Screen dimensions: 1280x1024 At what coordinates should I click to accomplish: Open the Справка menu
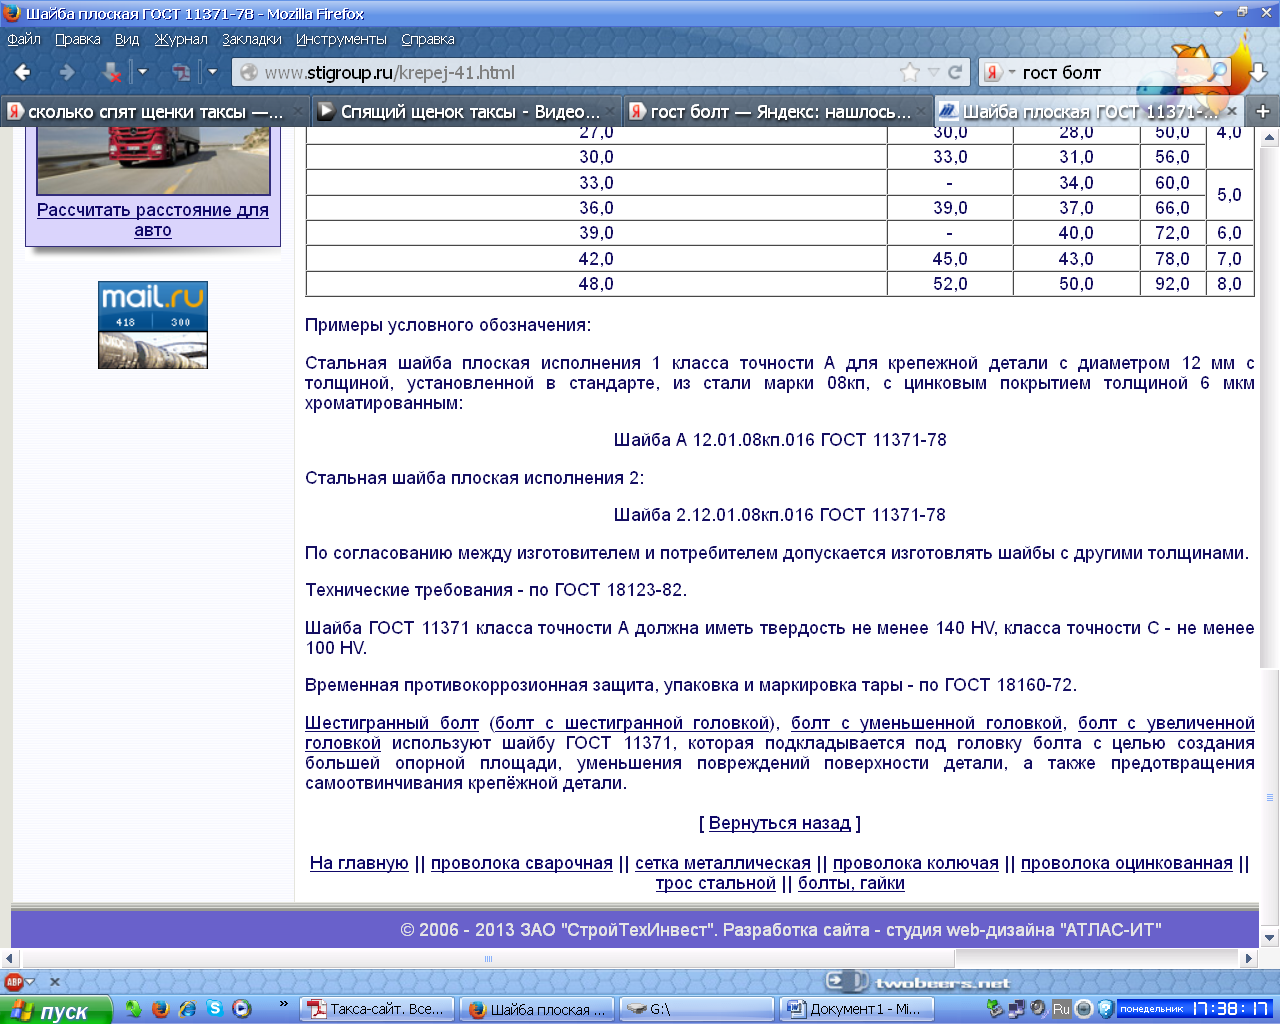click(x=428, y=39)
